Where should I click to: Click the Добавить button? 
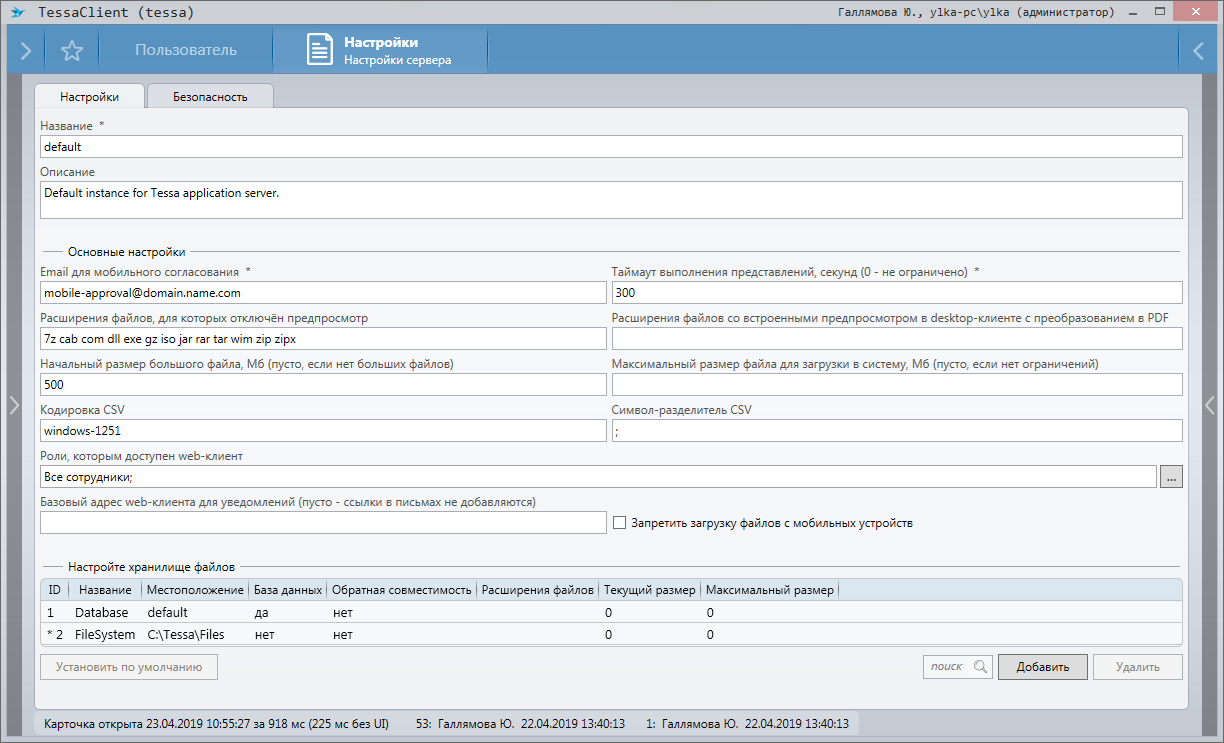(1042, 667)
